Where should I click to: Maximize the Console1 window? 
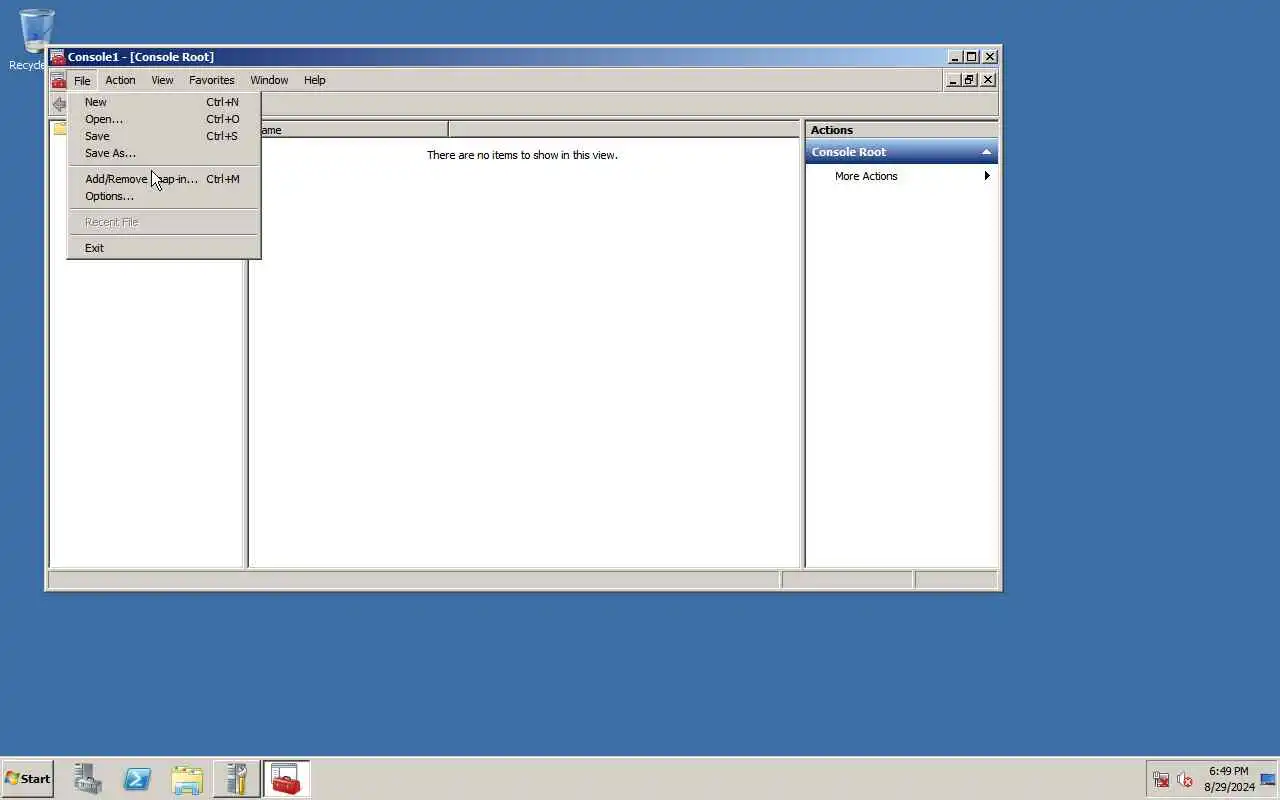coord(971,57)
